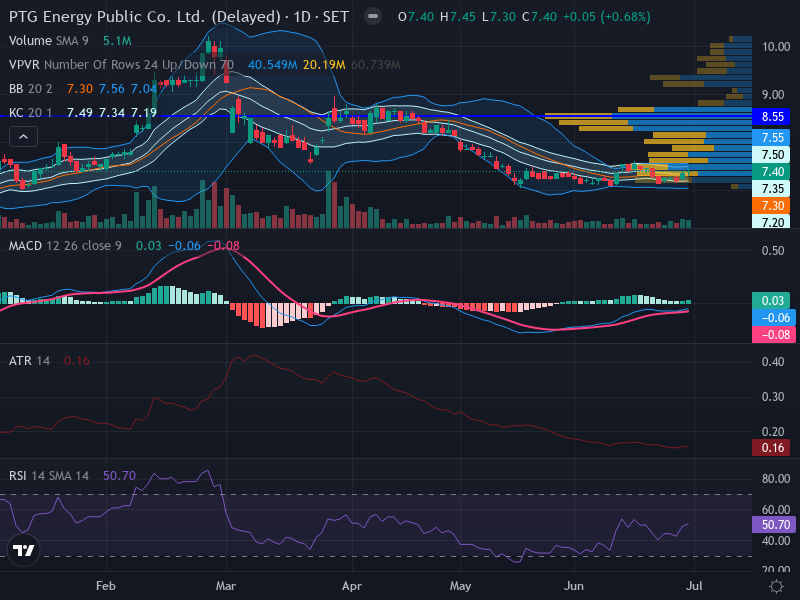The image size is (800, 600).
Task: Click the VPVR 20.19M down volume value
Action: [x=324, y=65]
